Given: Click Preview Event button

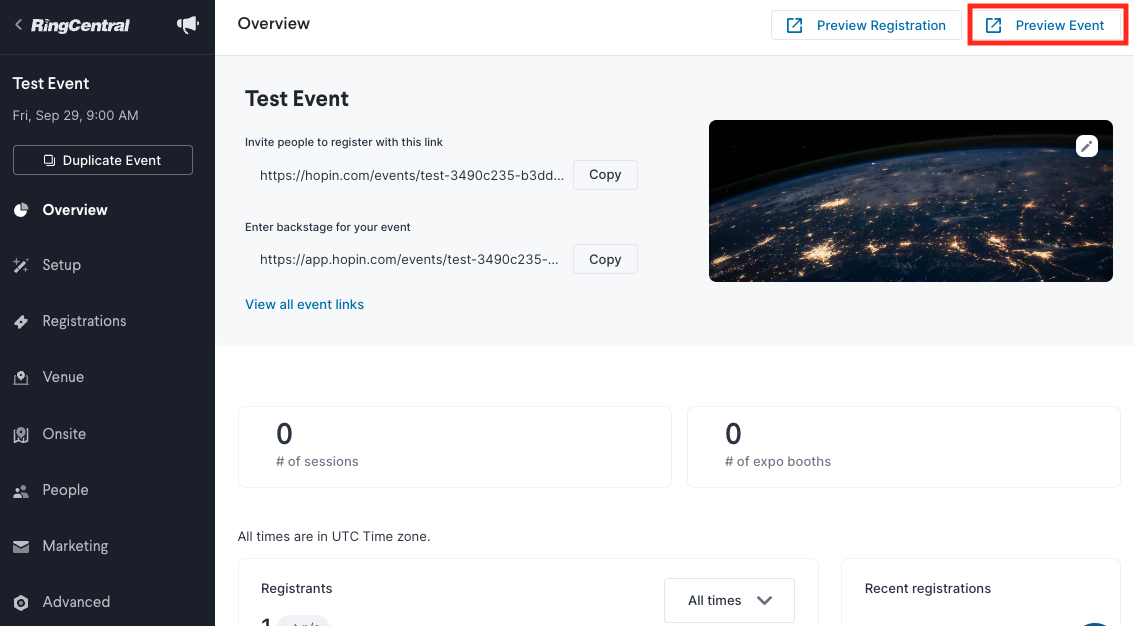Looking at the screenshot, I should click(1047, 25).
